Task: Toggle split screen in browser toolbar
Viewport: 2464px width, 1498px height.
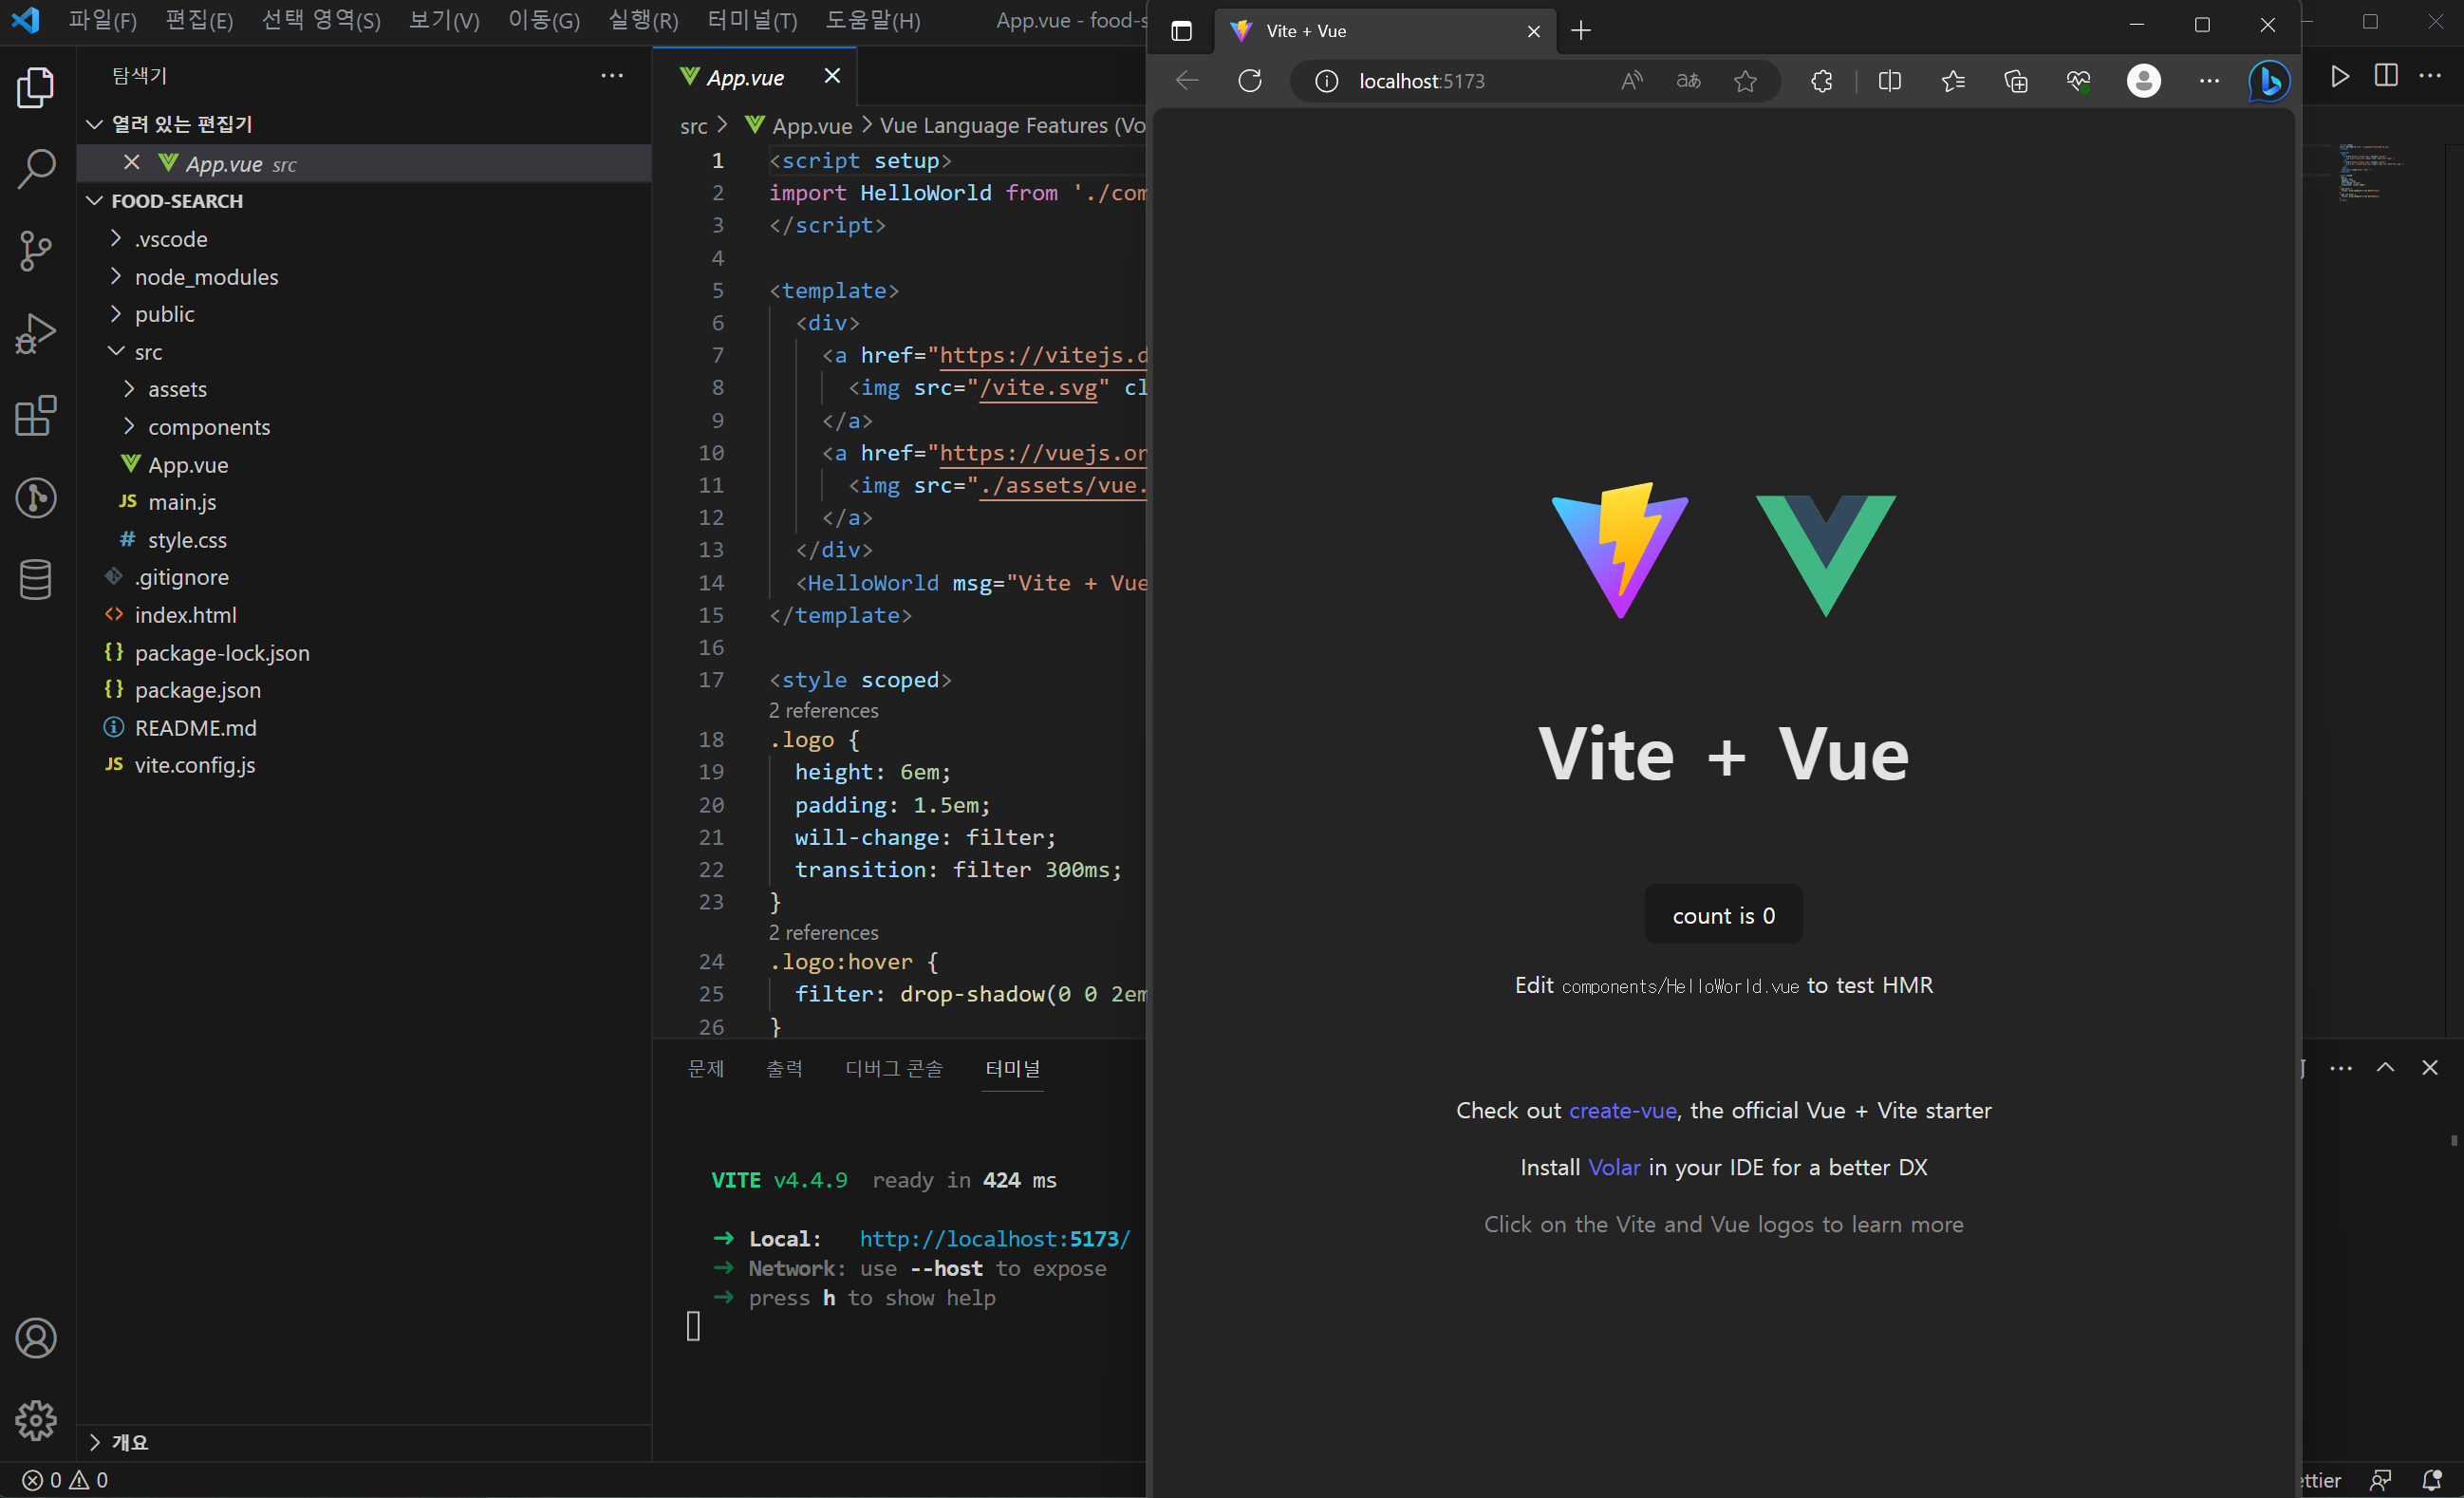Action: (x=1889, y=81)
